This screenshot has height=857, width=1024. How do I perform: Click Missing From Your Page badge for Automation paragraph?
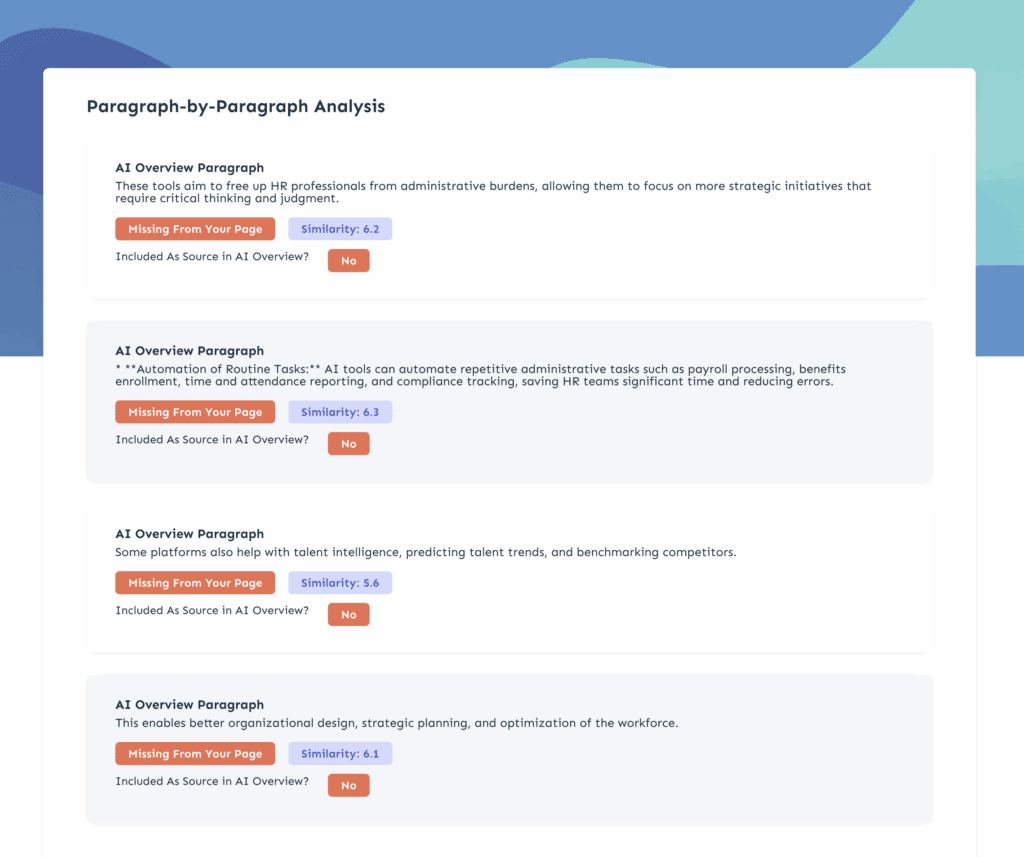pos(195,412)
